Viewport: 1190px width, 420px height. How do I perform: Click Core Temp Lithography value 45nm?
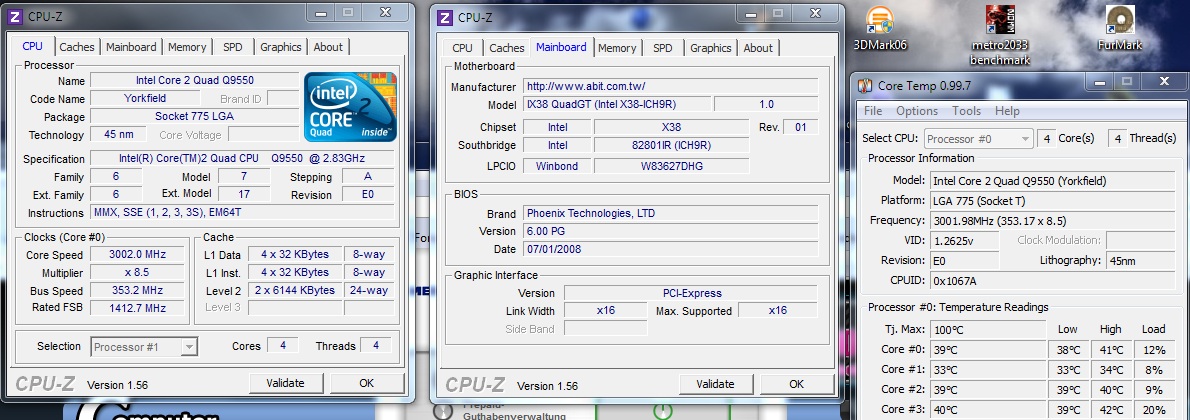pos(1141,261)
